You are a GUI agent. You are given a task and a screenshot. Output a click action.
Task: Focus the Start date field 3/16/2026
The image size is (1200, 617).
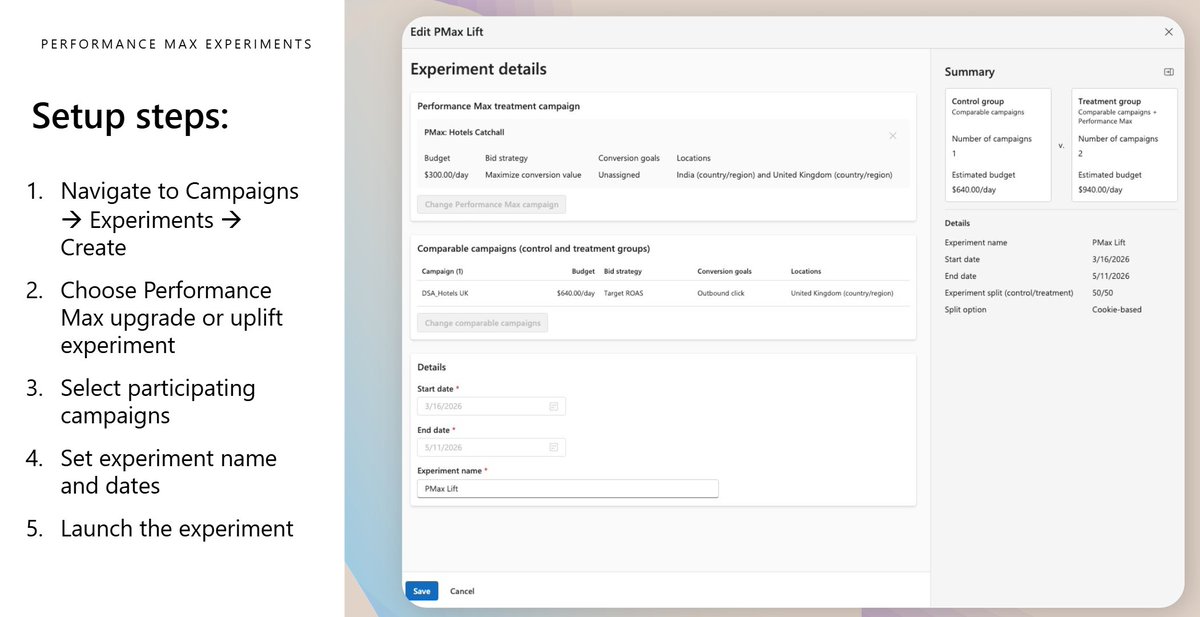(x=491, y=407)
